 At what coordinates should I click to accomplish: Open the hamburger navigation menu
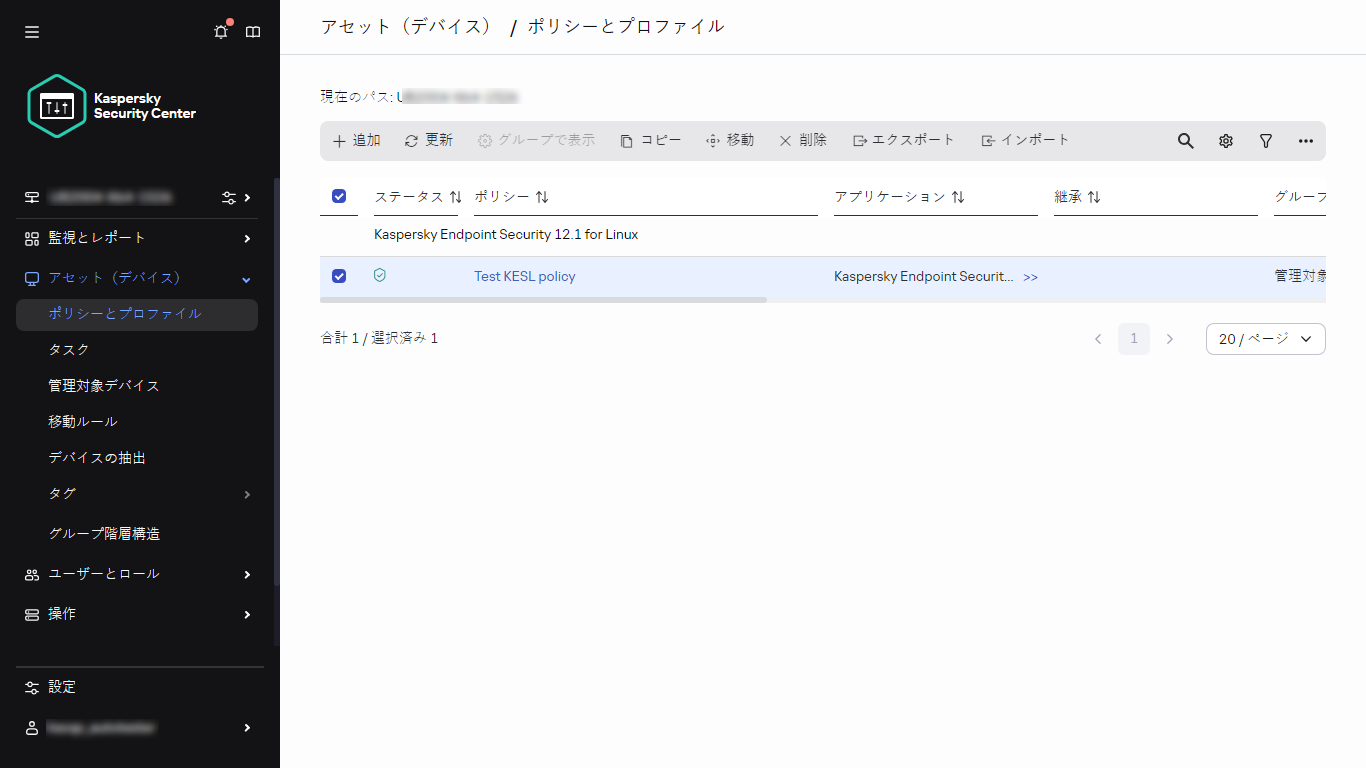(x=31, y=31)
